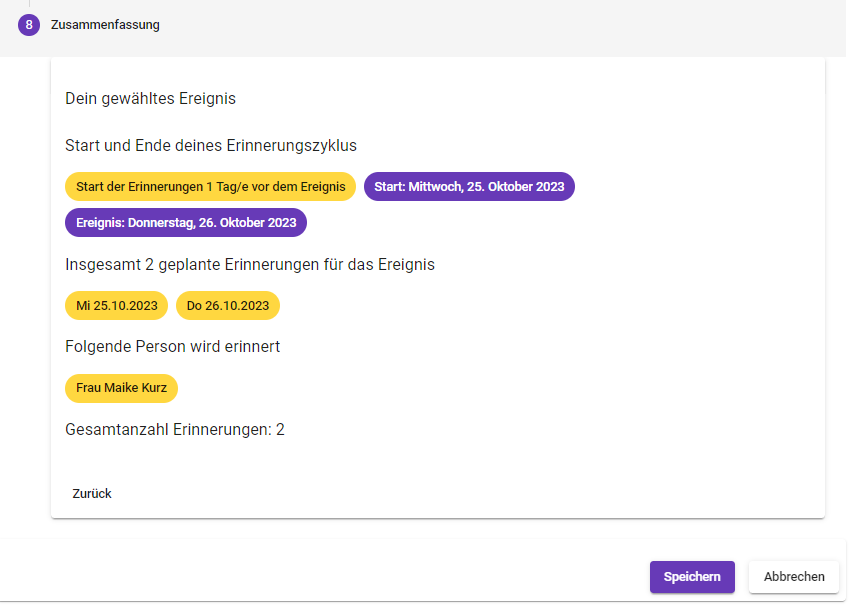Select the Zusammenfassung step label
The height and width of the screenshot is (613, 859).
pyautogui.click(x=105, y=25)
